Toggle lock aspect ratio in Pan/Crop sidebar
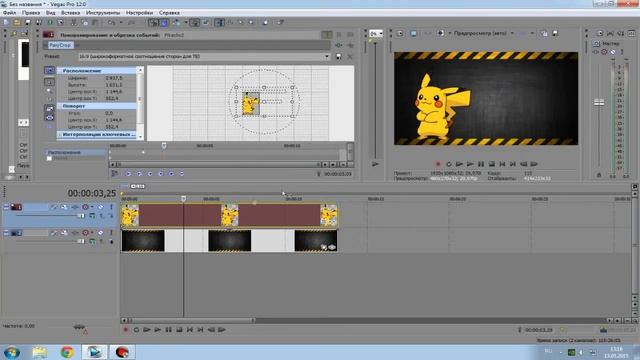The height and width of the screenshot is (360, 640). pyautogui.click(x=49, y=109)
